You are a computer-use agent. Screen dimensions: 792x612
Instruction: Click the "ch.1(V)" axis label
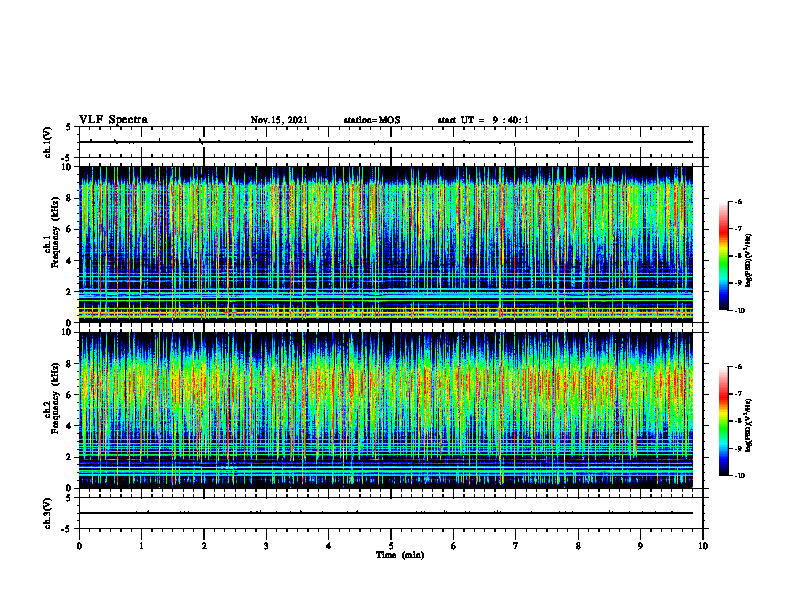point(48,142)
